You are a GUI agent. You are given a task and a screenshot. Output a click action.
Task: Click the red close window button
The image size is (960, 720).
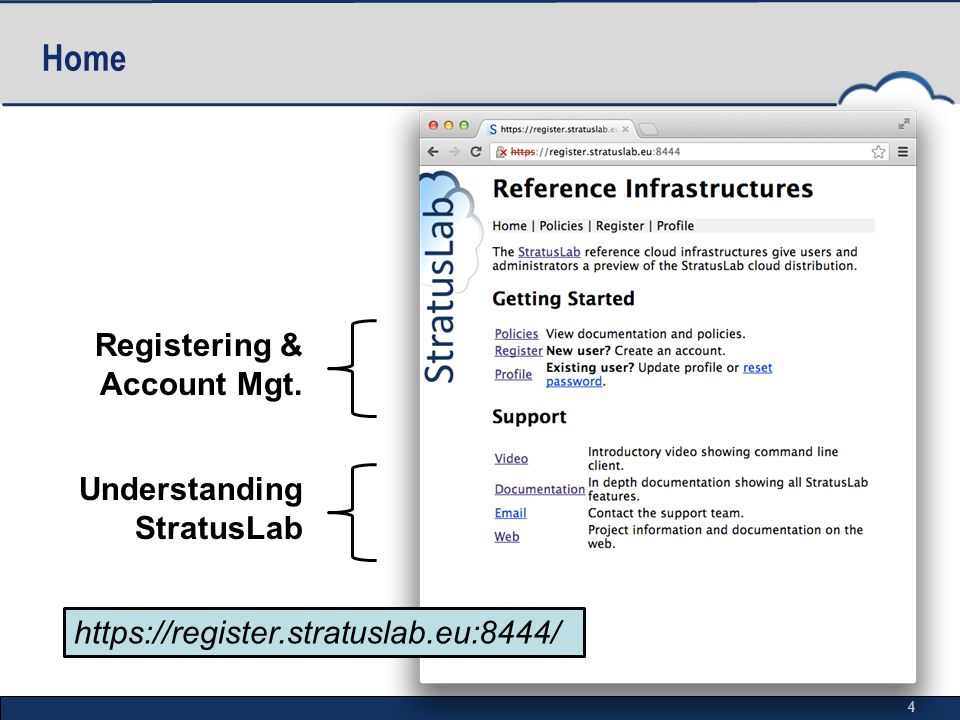(433, 125)
